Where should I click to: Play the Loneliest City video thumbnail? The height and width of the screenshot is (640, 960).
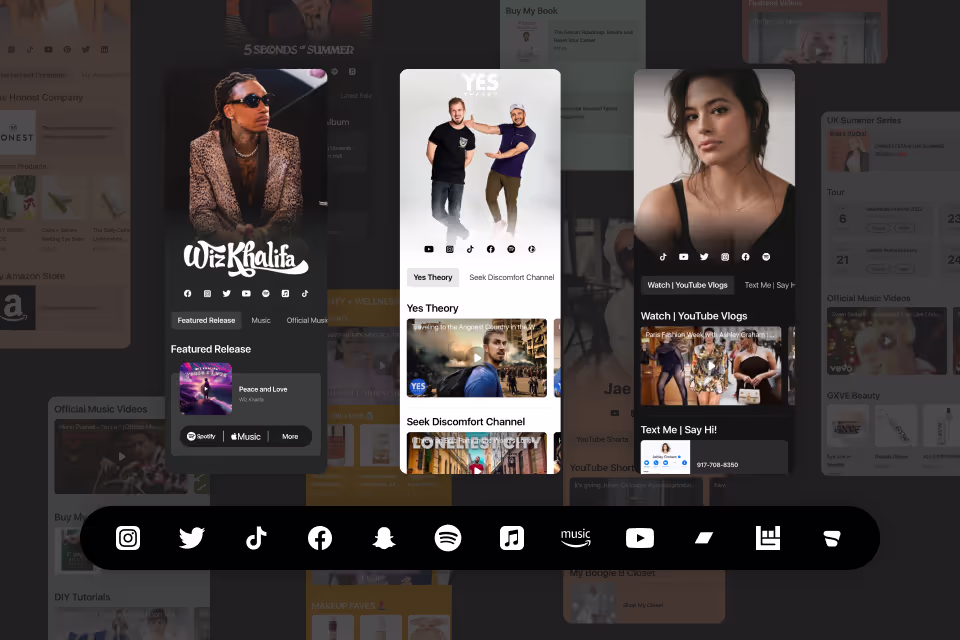(477, 453)
